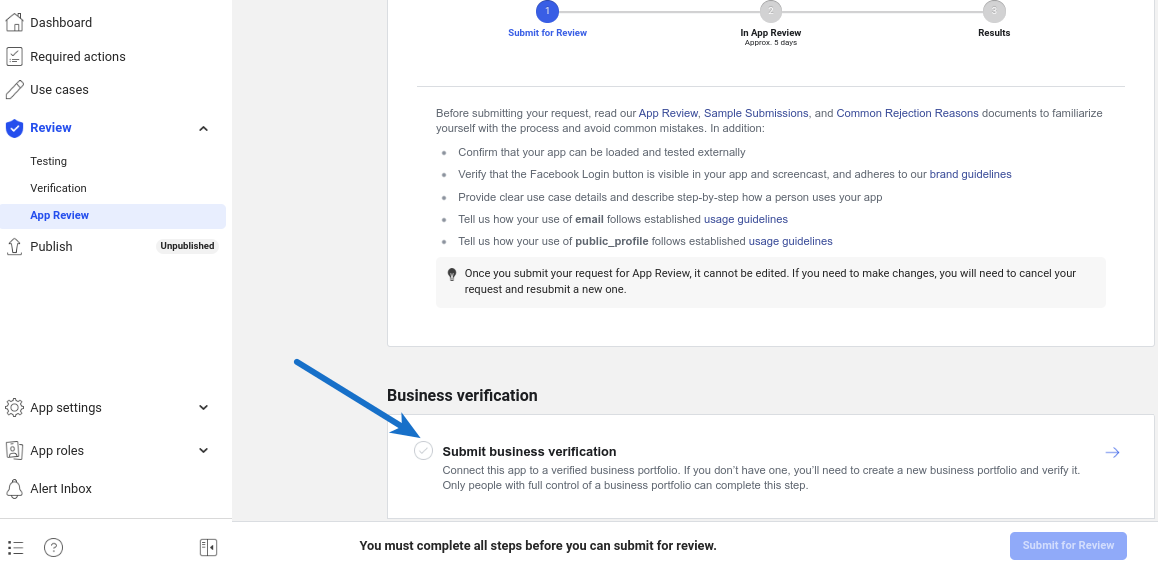The width and height of the screenshot is (1158, 569).
Task: Expand the App settings menu
Action: [x=204, y=408]
